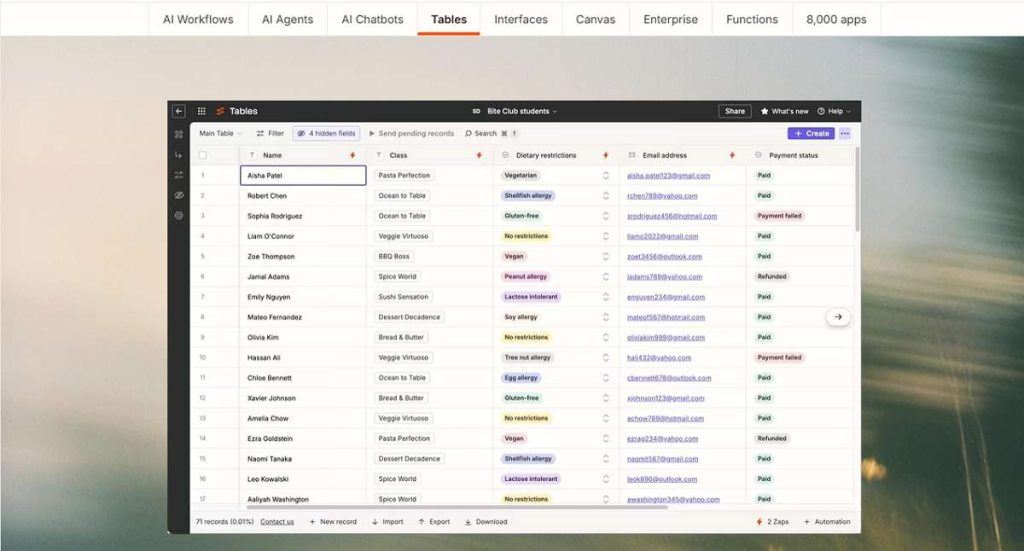Select the Interfaces tab
Screen dimensions: 1024x551
pos(520,20)
